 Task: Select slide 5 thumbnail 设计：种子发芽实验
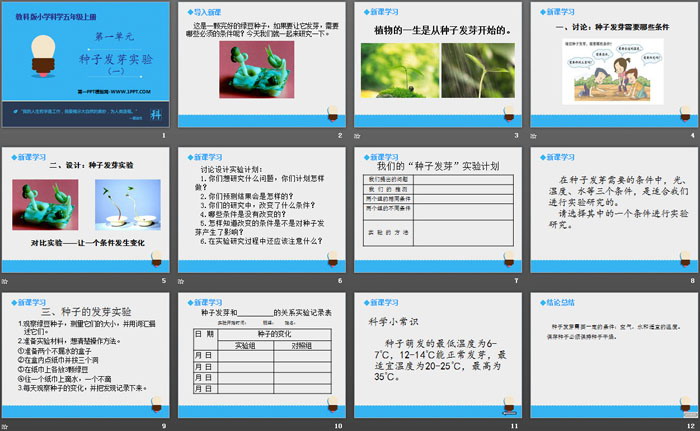(x=86, y=210)
